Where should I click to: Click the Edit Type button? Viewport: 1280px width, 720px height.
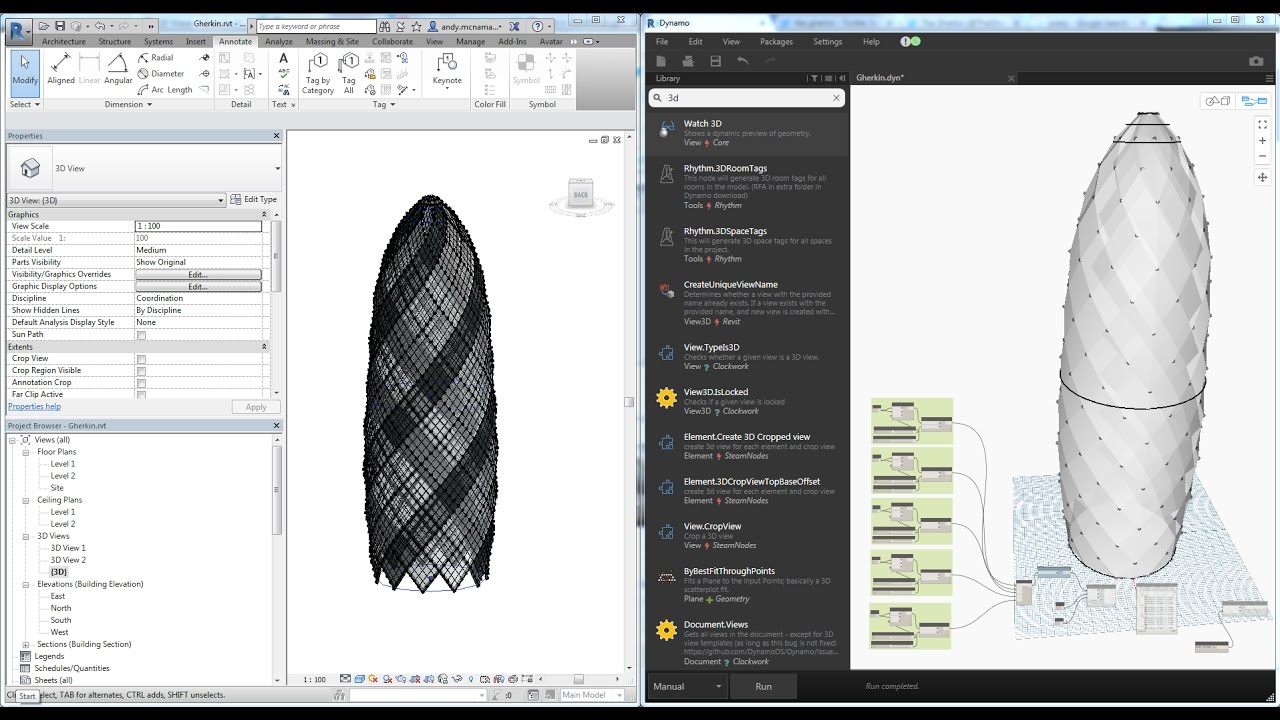click(254, 200)
